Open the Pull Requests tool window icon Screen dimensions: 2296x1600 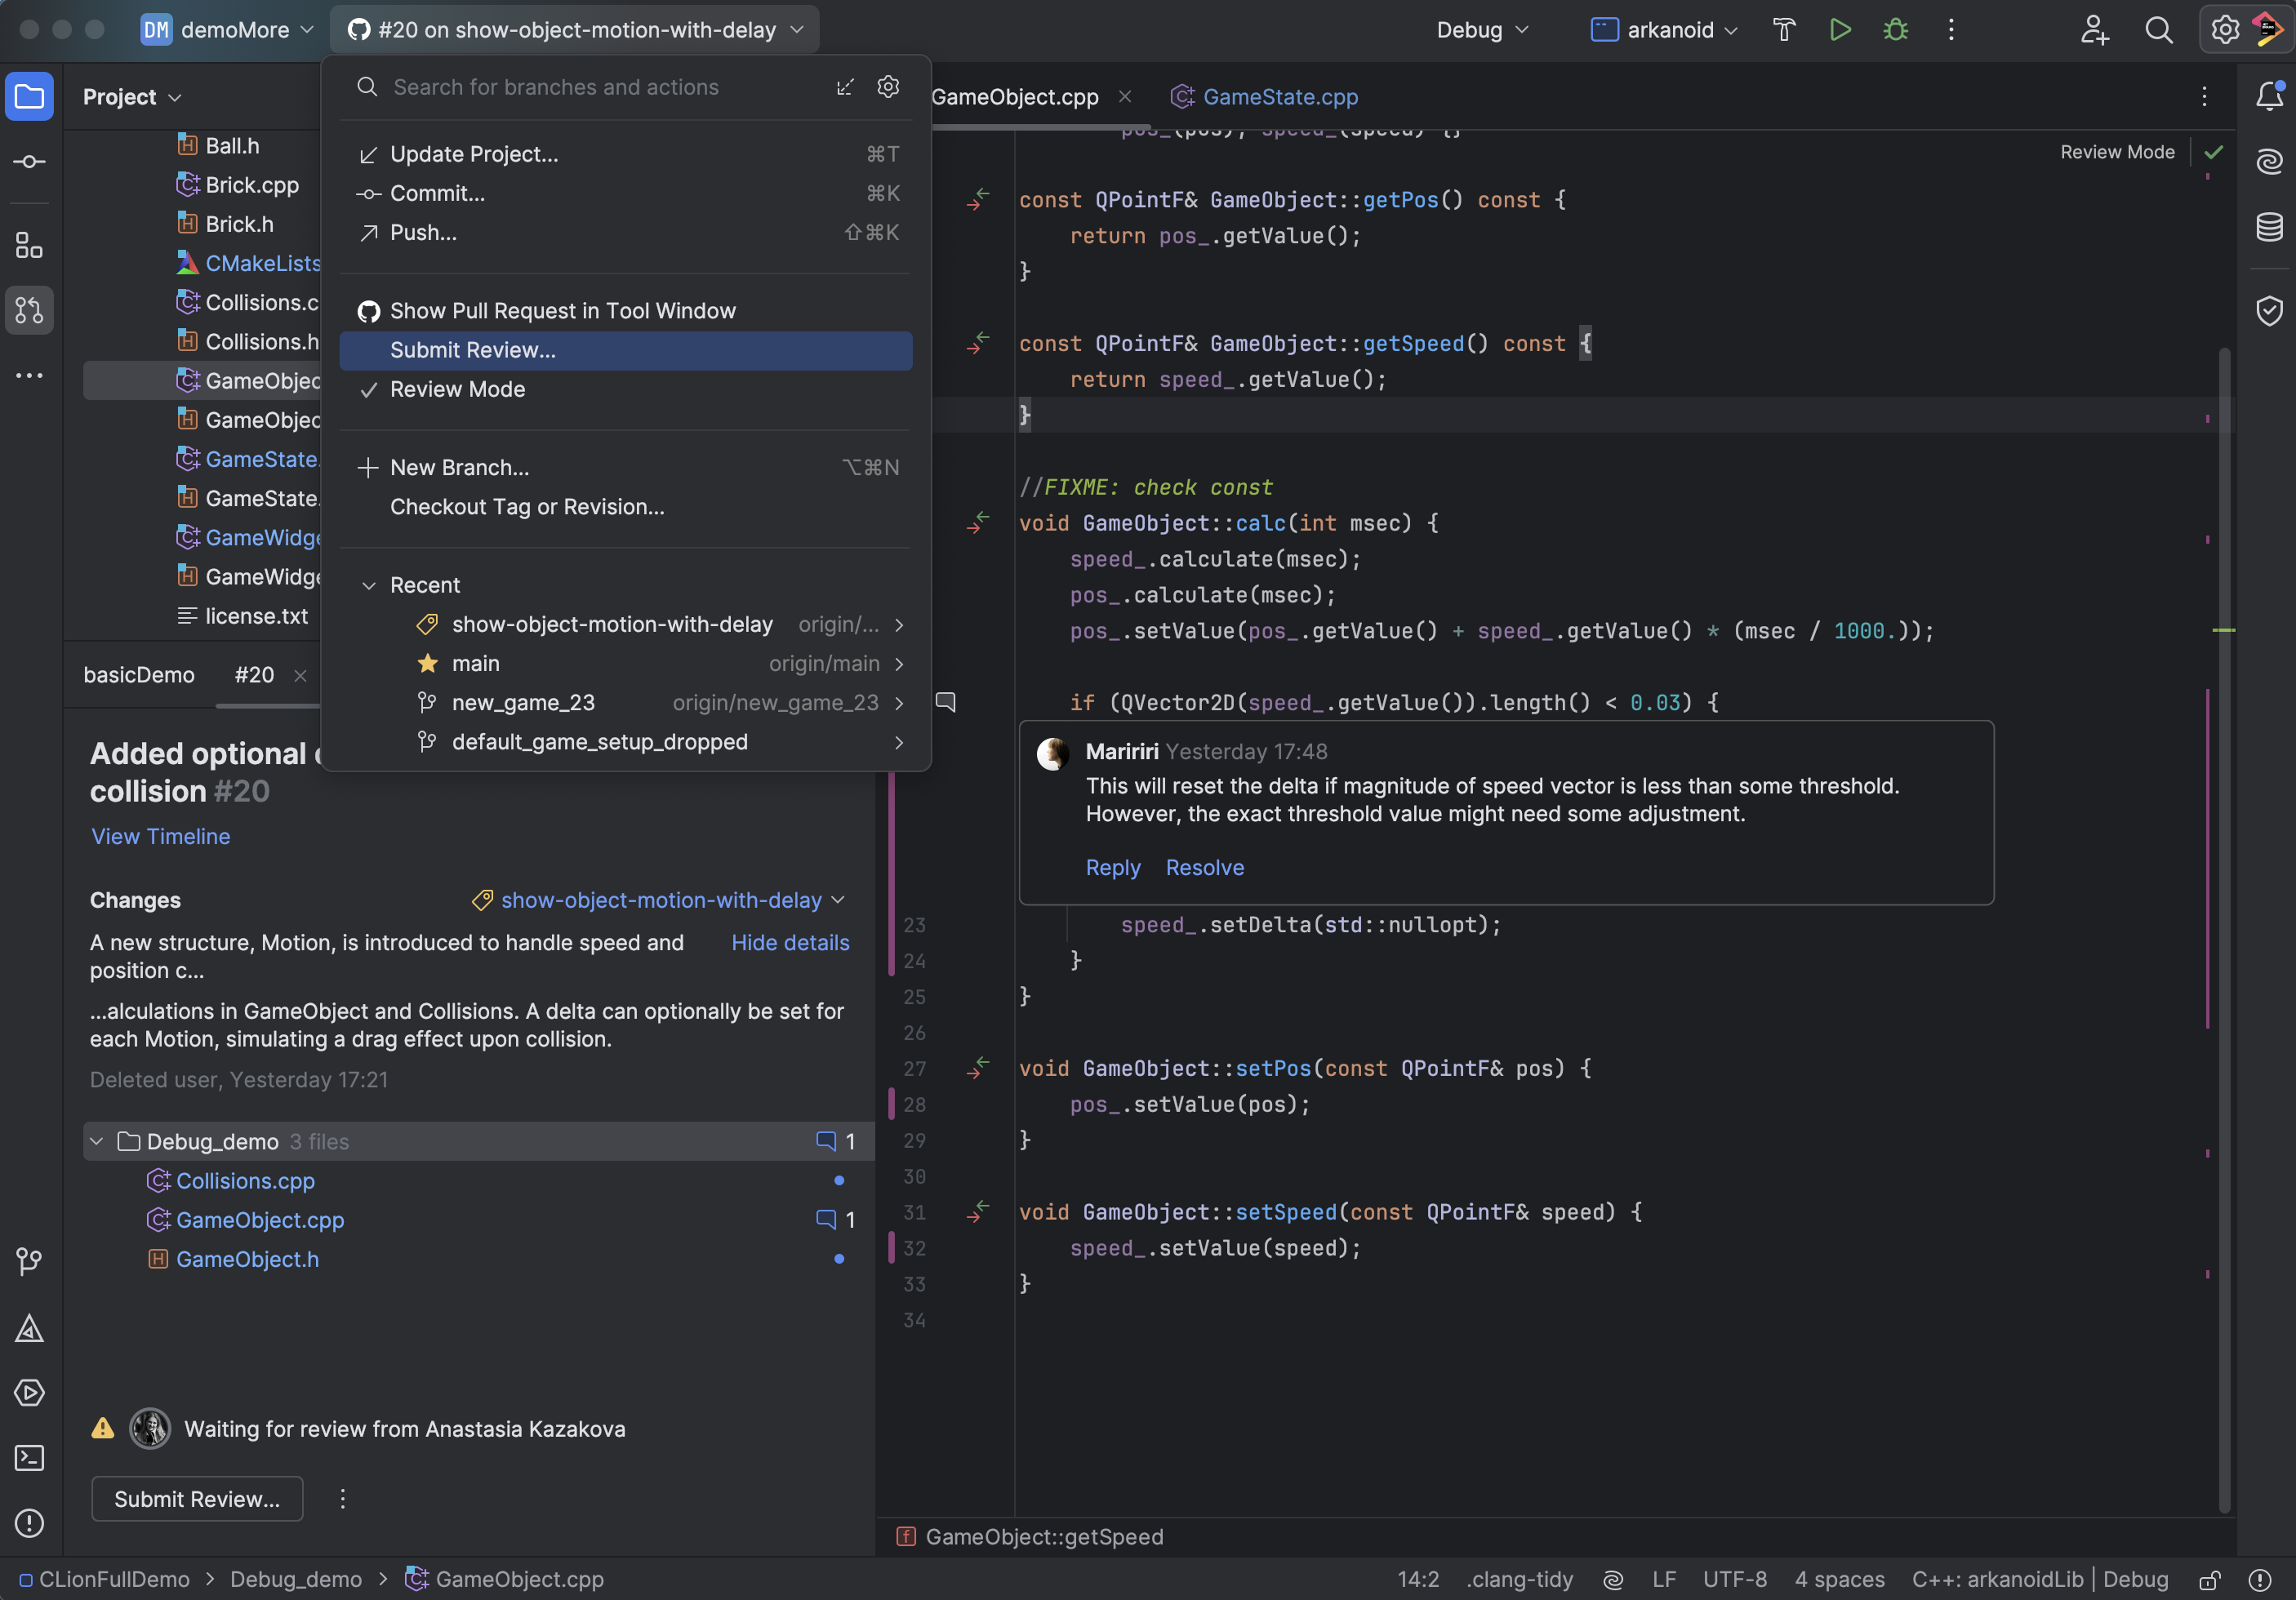pyautogui.click(x=29, y=310)
